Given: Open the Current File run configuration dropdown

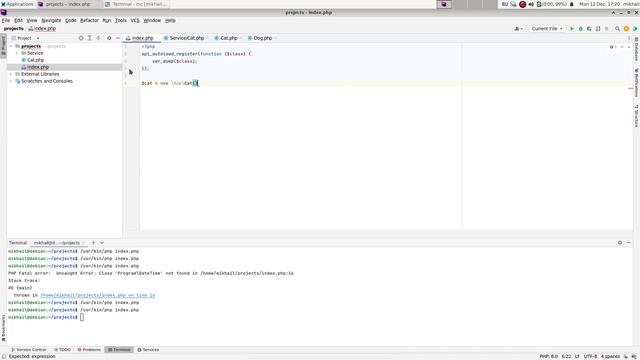Looking at the screenshot, I should pos(547,29).
